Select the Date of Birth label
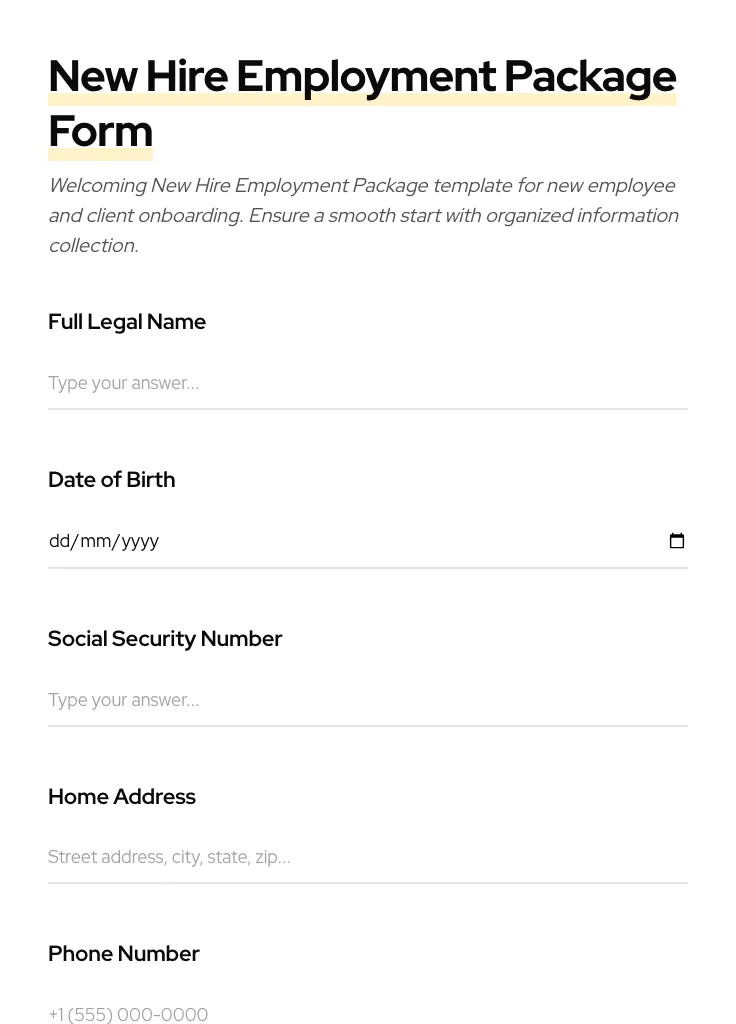Viewport: 736px width, 1024px height. click(x=111, y=480)
